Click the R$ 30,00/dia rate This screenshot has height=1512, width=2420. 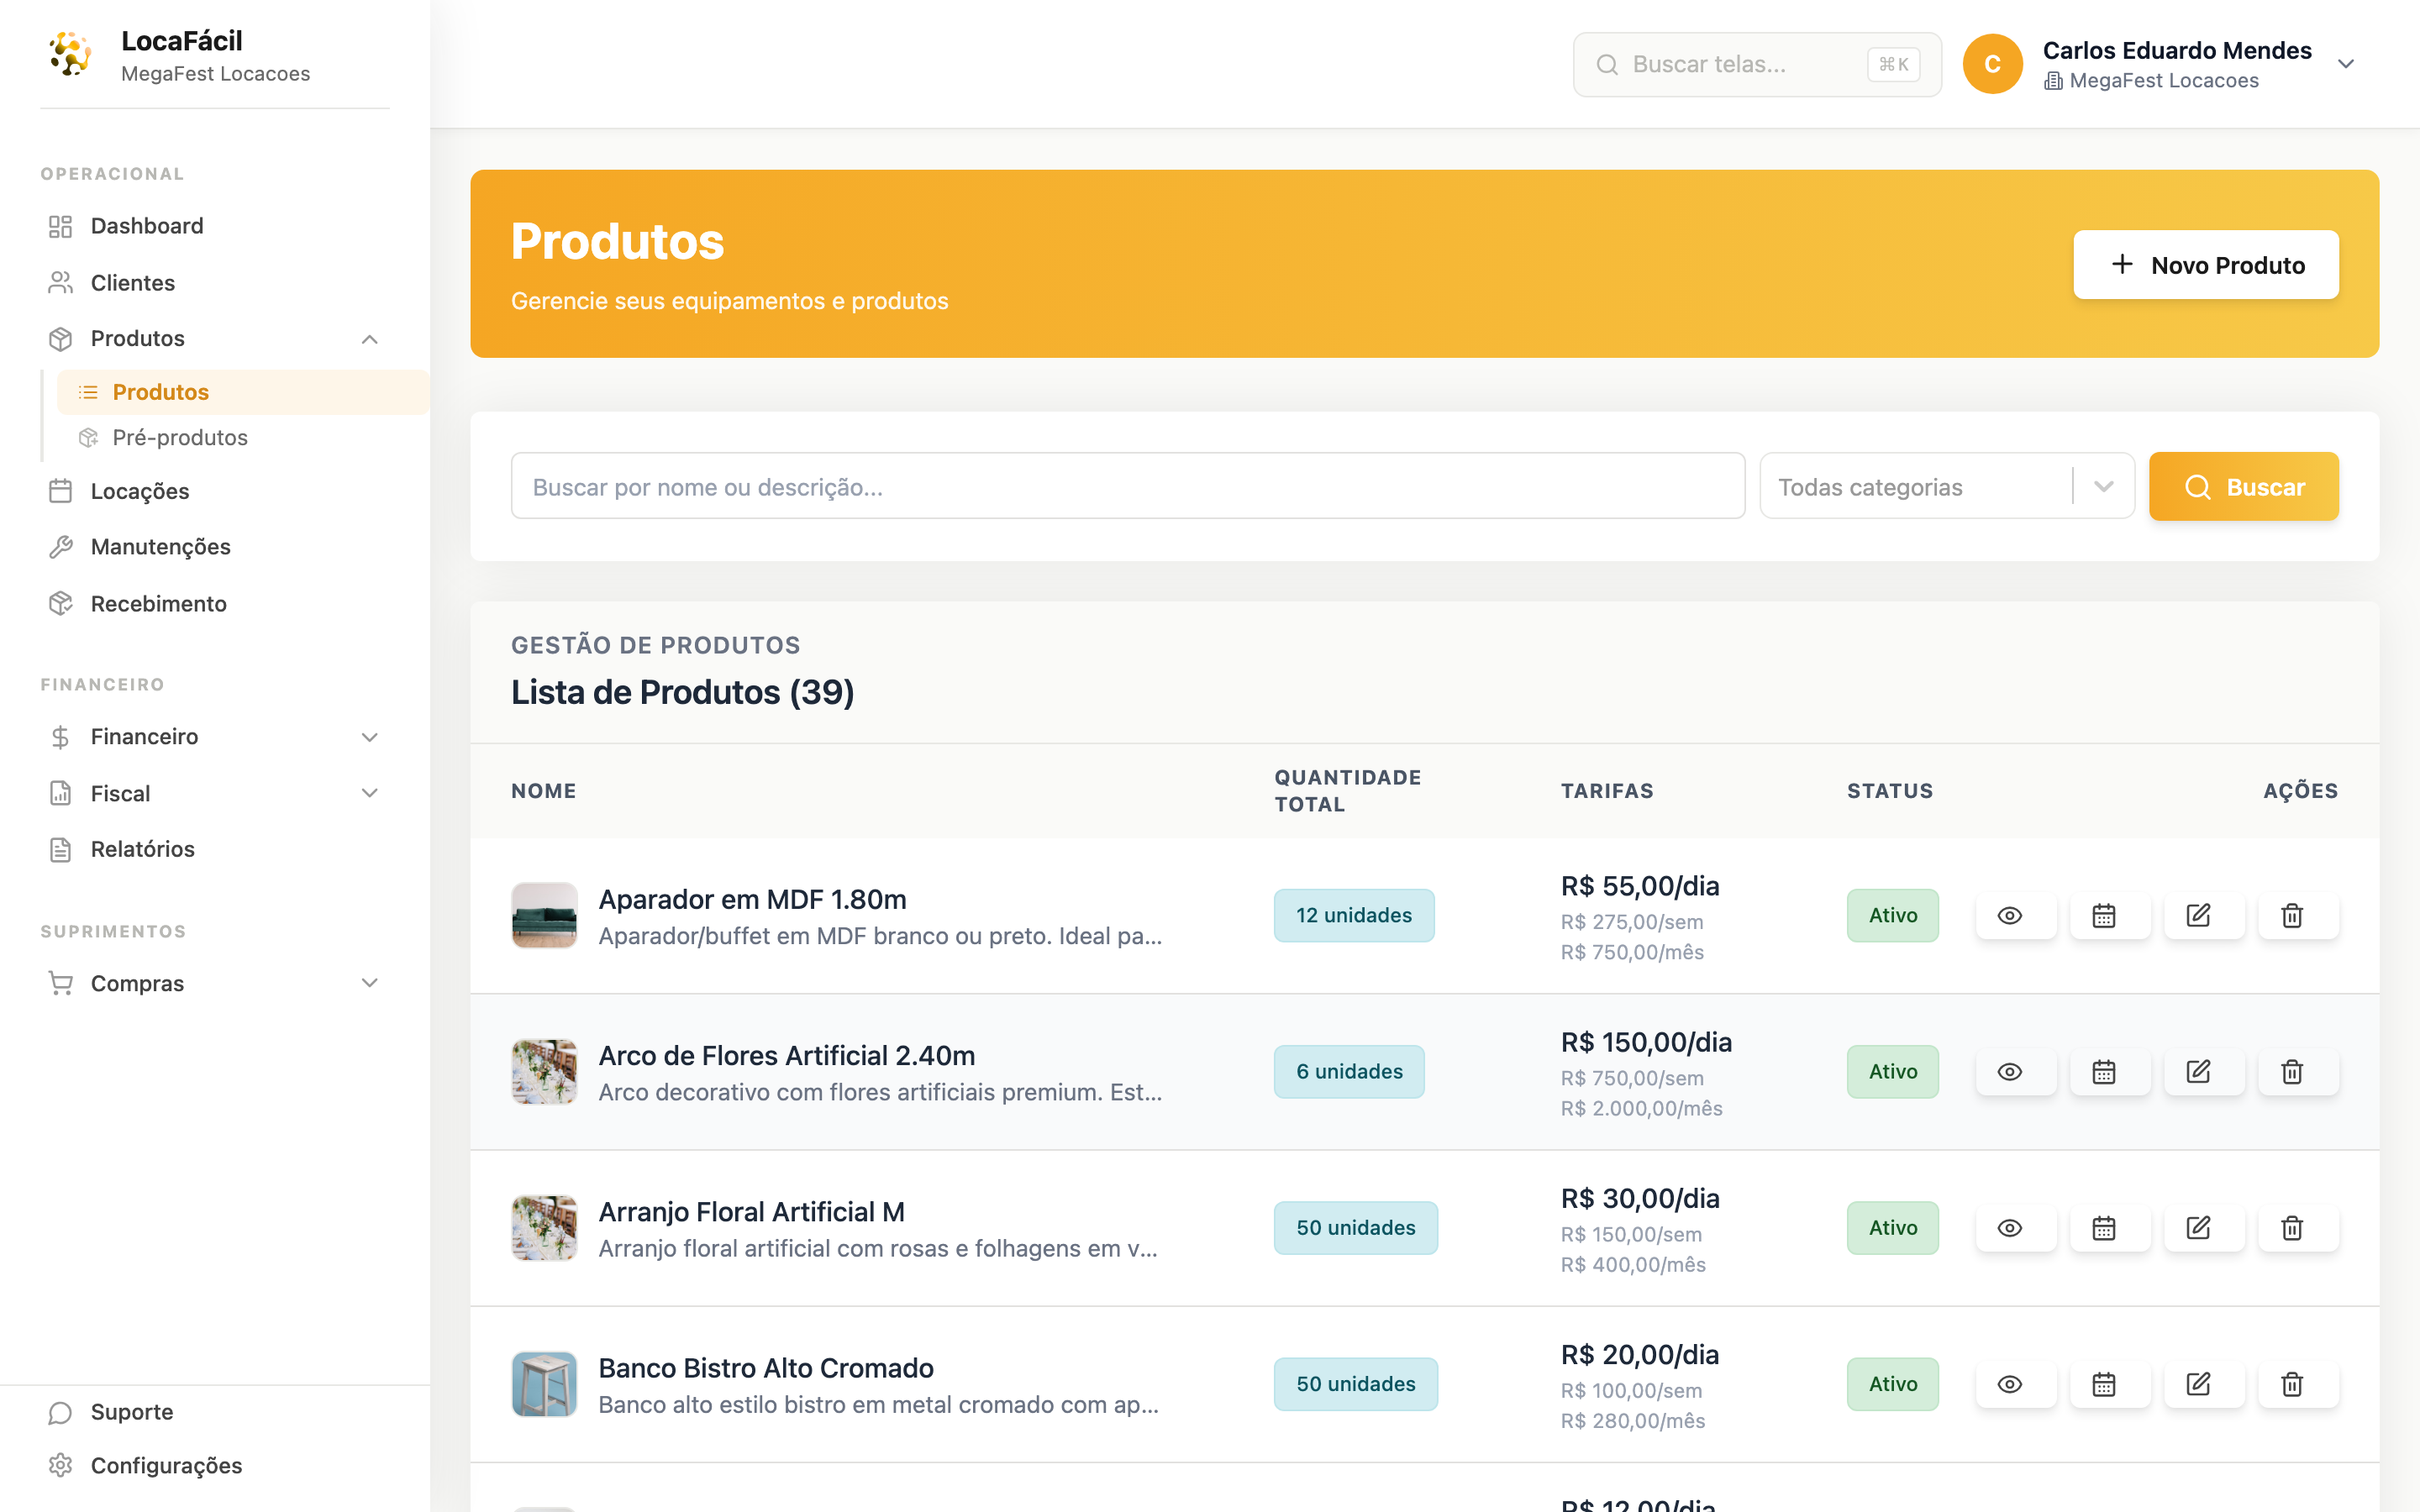coord(1640,1198)
